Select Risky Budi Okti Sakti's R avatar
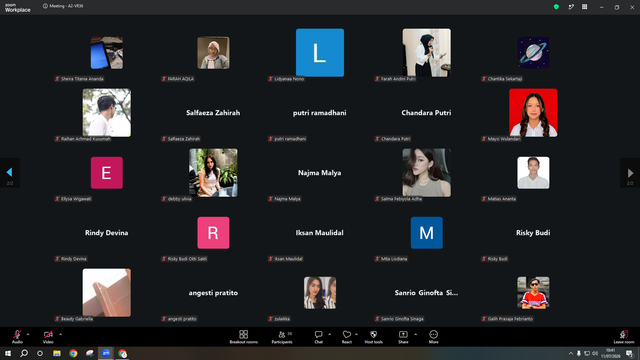 pyautogui.click(x=213, y=233)
